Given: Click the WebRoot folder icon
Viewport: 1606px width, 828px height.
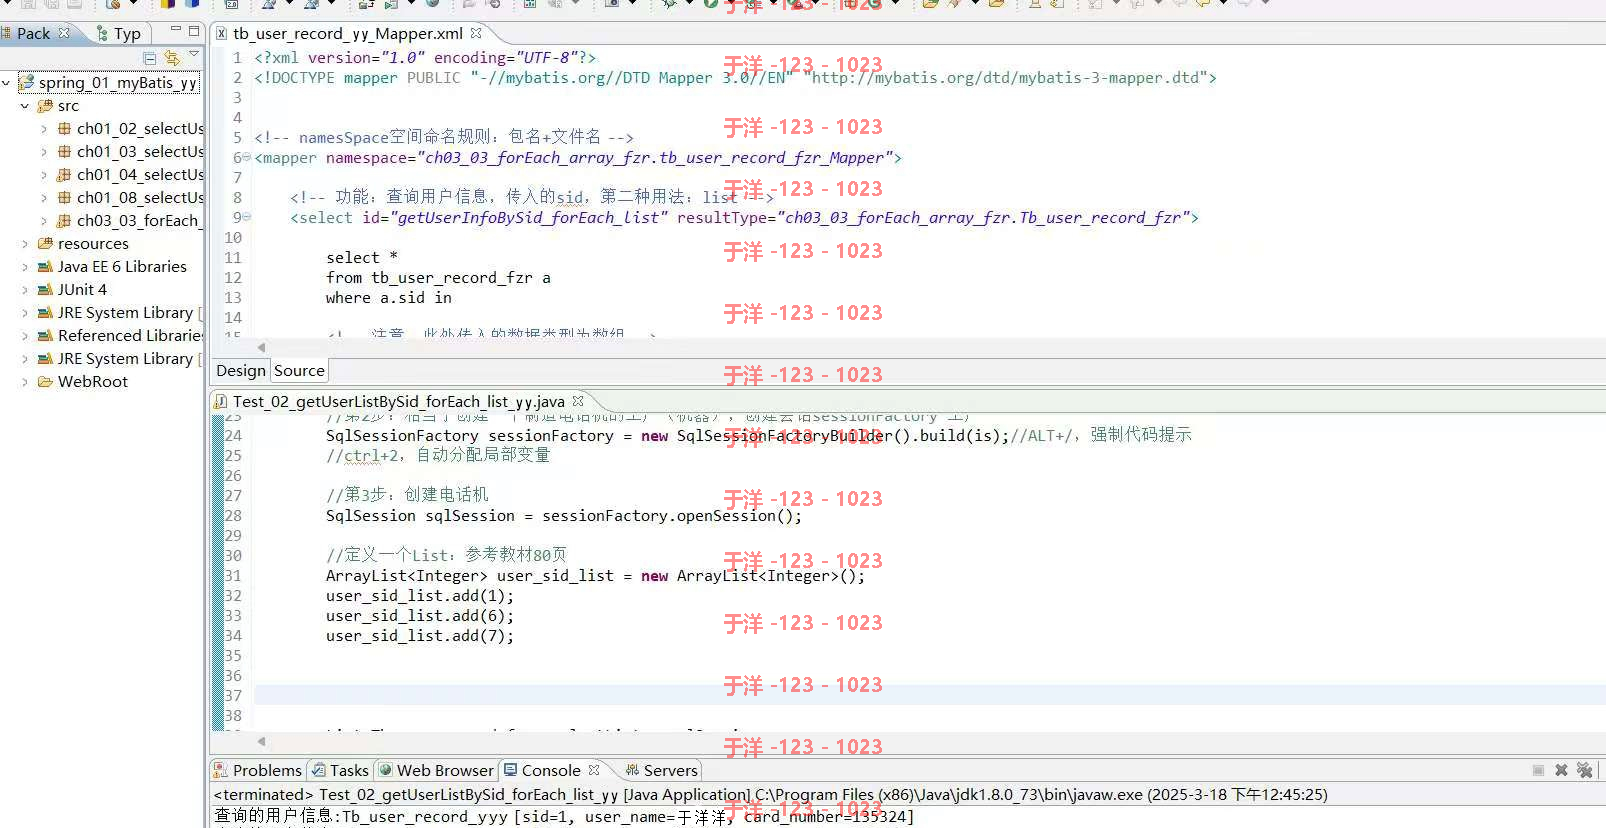Looking at the screenshot, I should tap(45, 382).
